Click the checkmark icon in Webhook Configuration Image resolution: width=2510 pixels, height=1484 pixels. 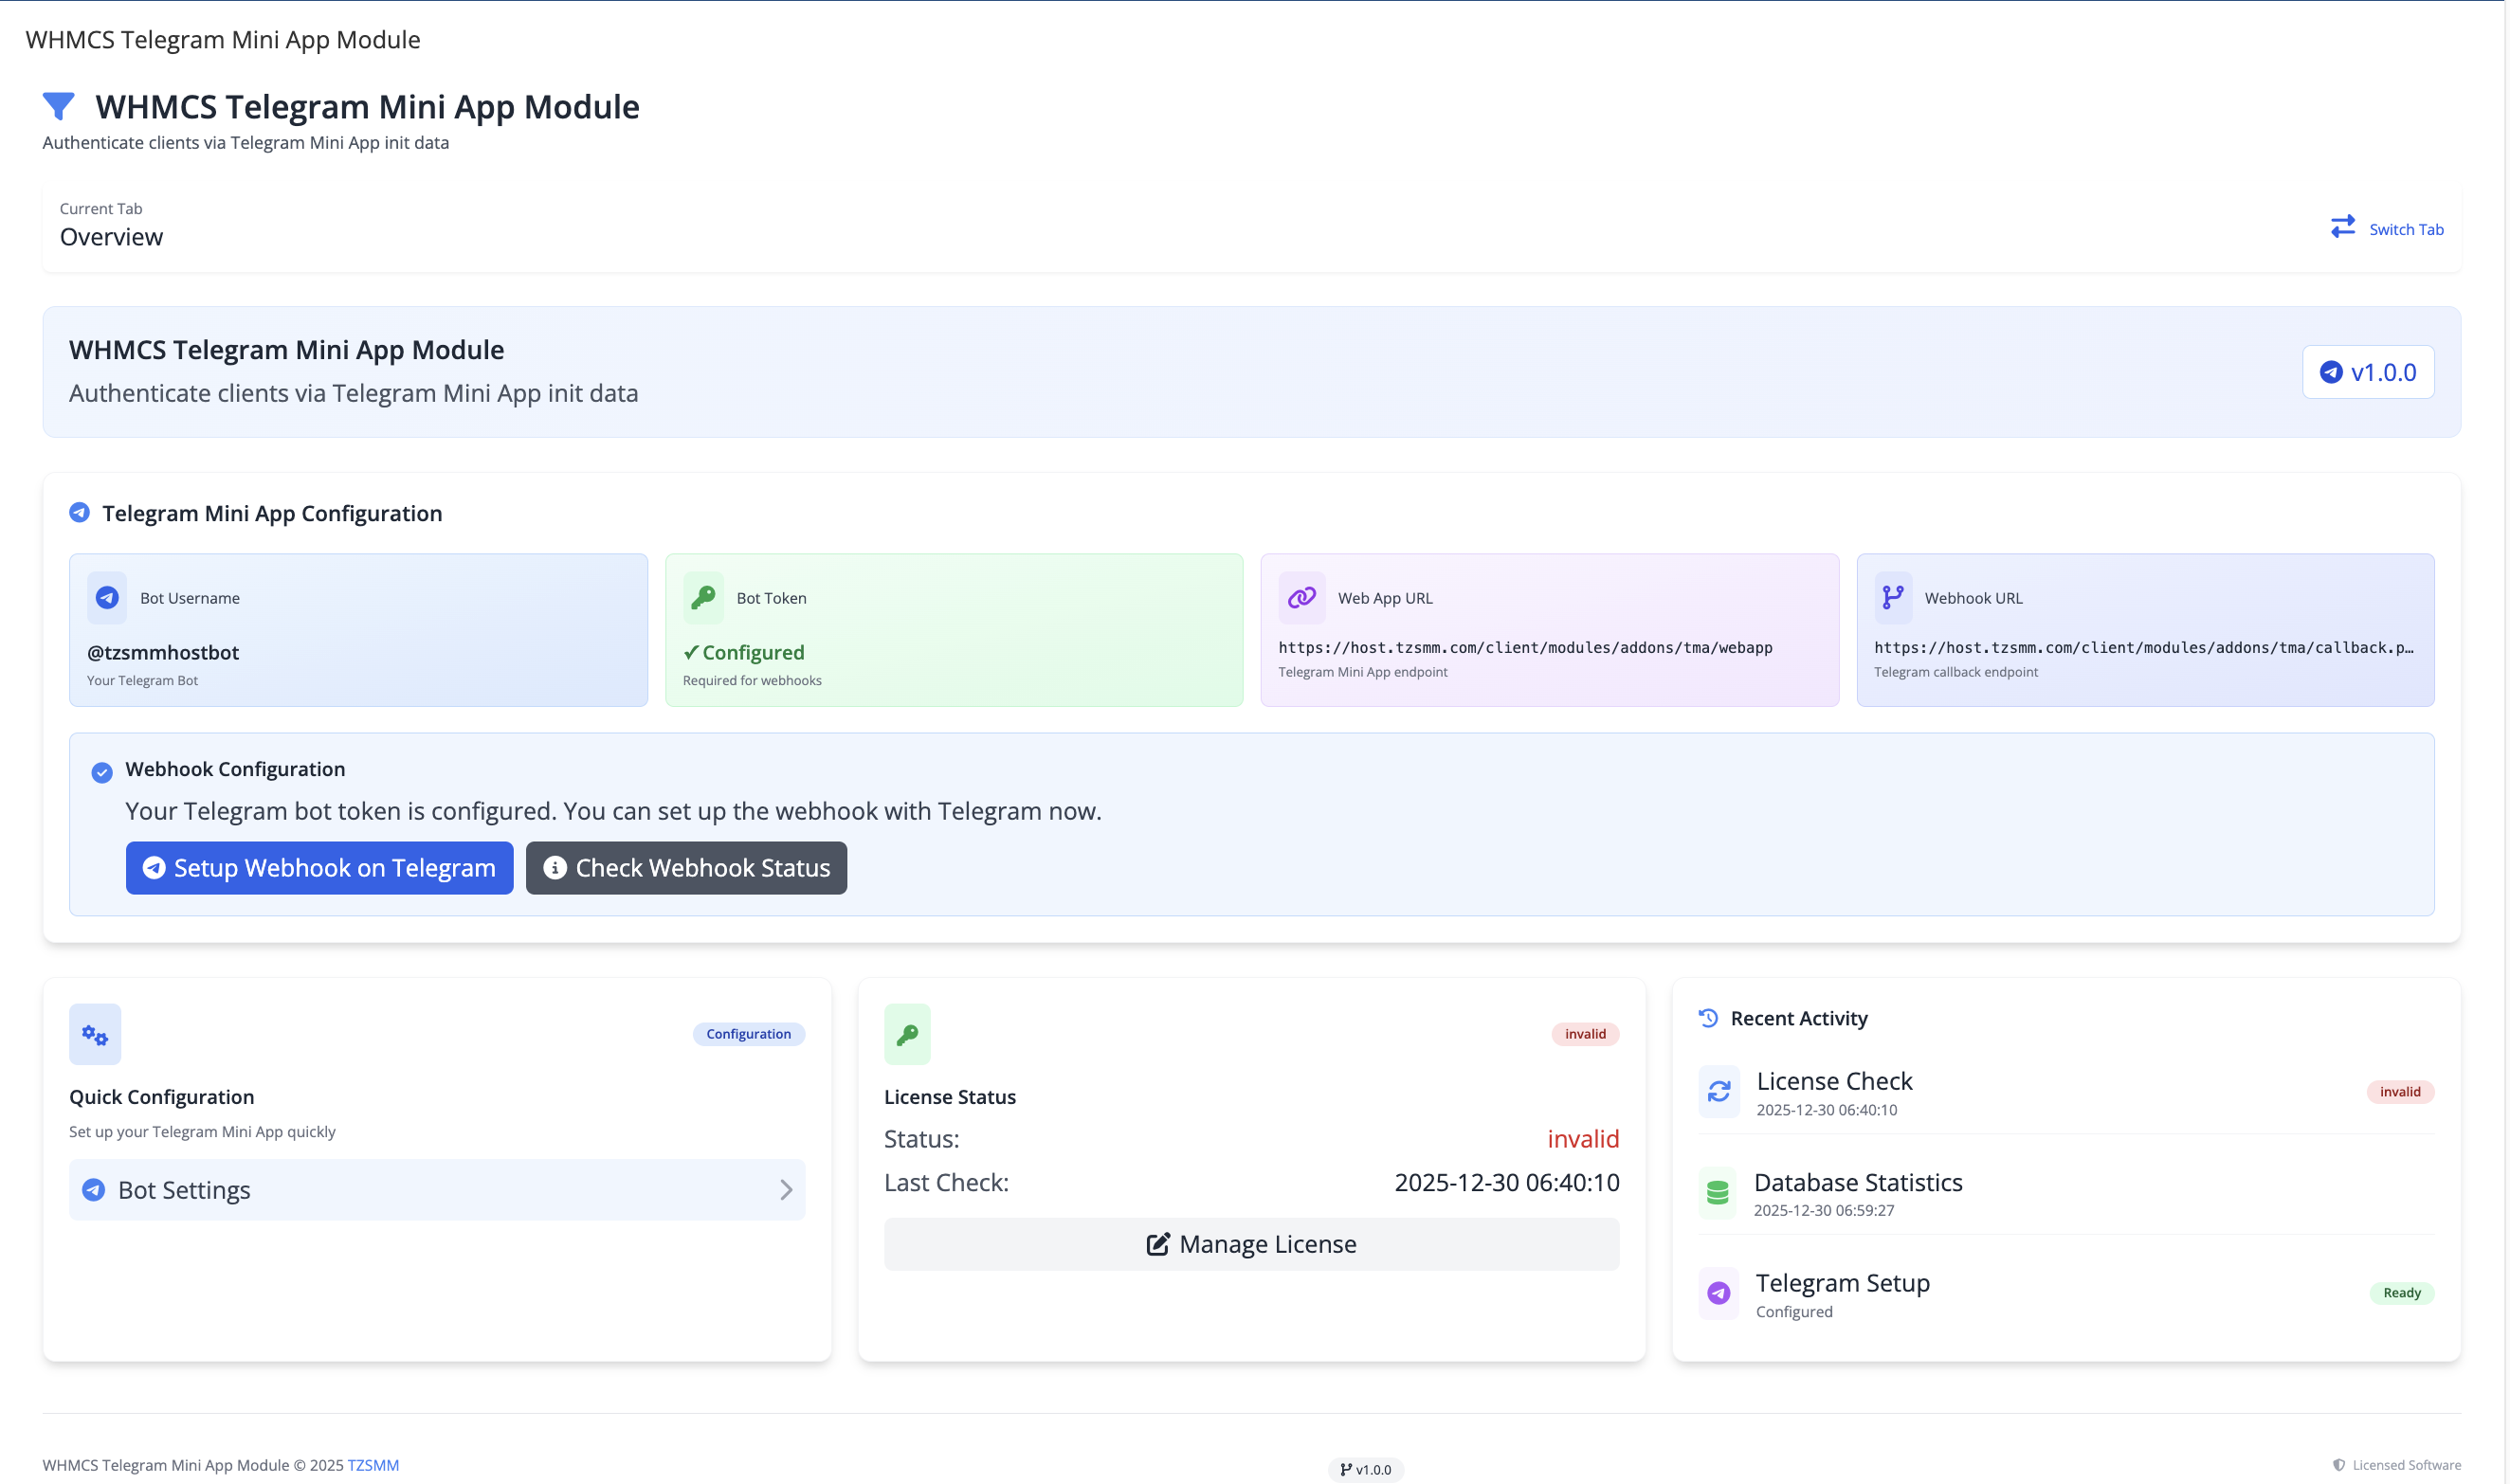(x=101, y=770)
